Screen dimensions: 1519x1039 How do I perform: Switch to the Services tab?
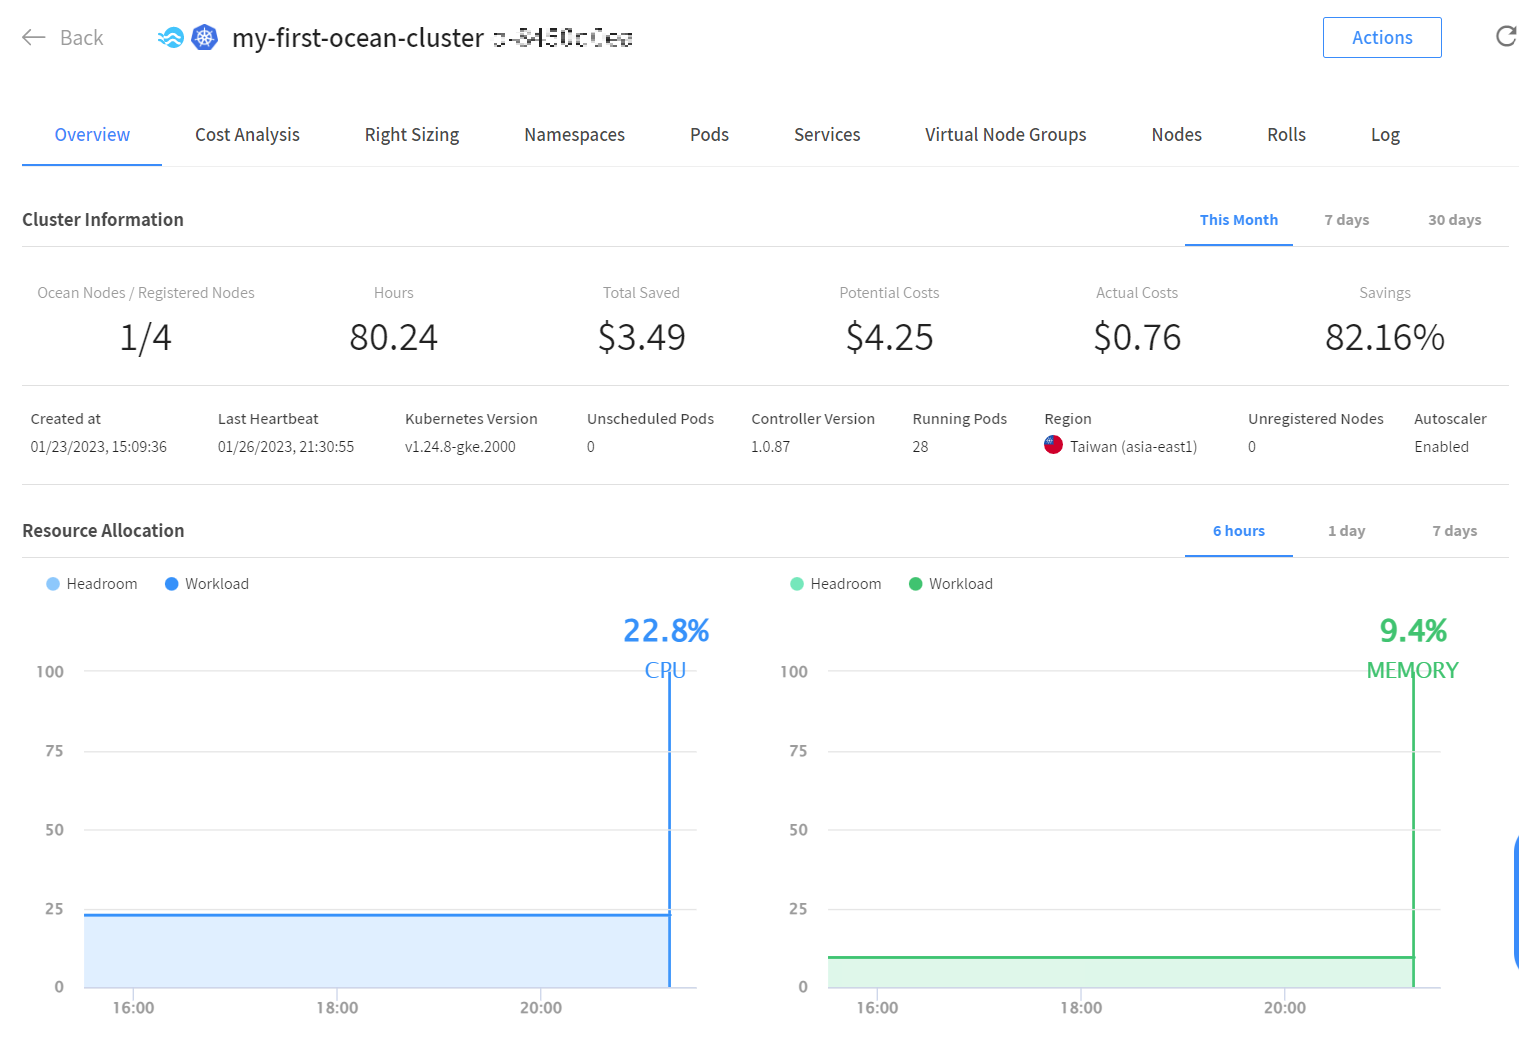coord(827,135)
